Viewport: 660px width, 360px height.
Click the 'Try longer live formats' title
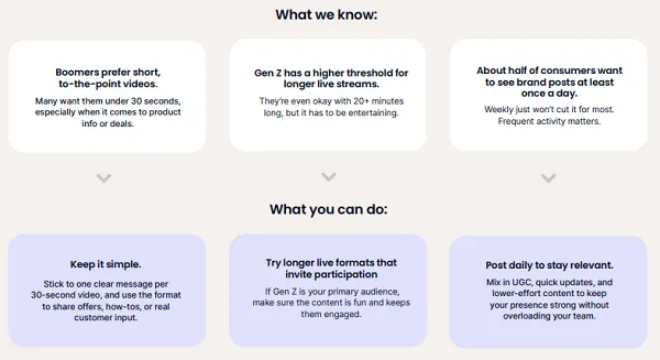[331, 269]
